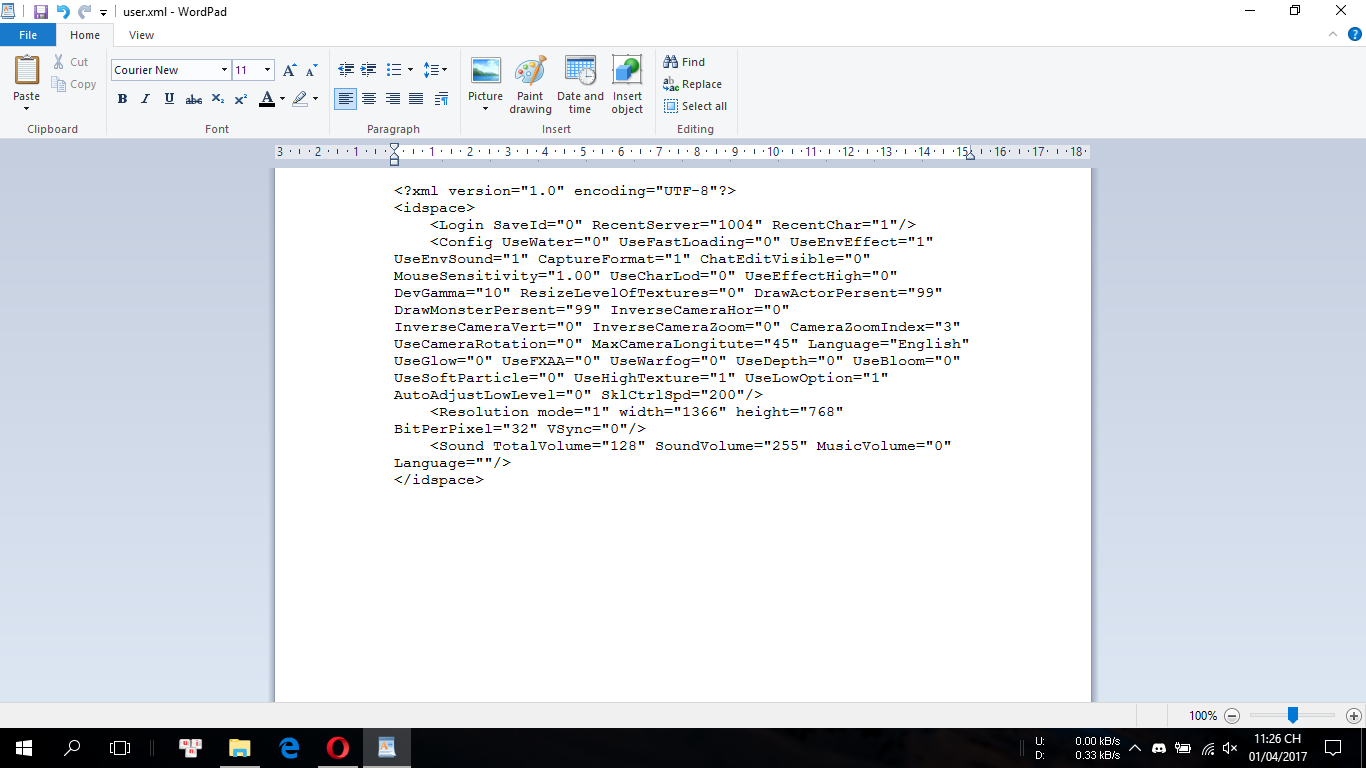The image size is (1366, 768).
Task: Open the File menu
Action: point(28,35)
